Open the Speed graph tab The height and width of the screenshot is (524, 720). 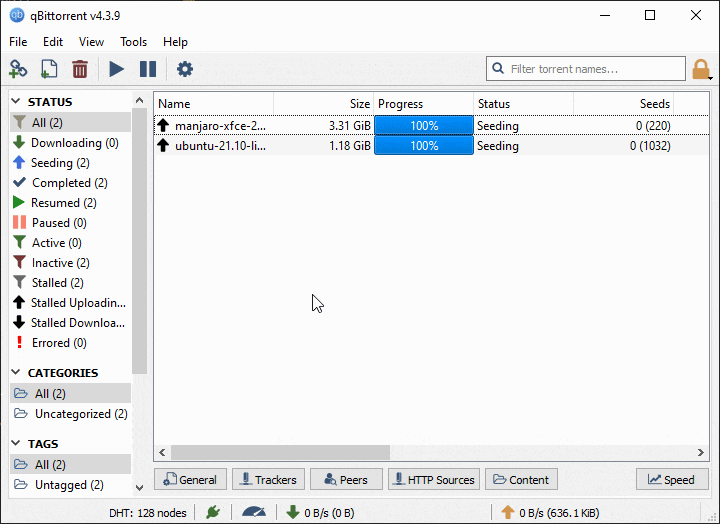(672, 479)
